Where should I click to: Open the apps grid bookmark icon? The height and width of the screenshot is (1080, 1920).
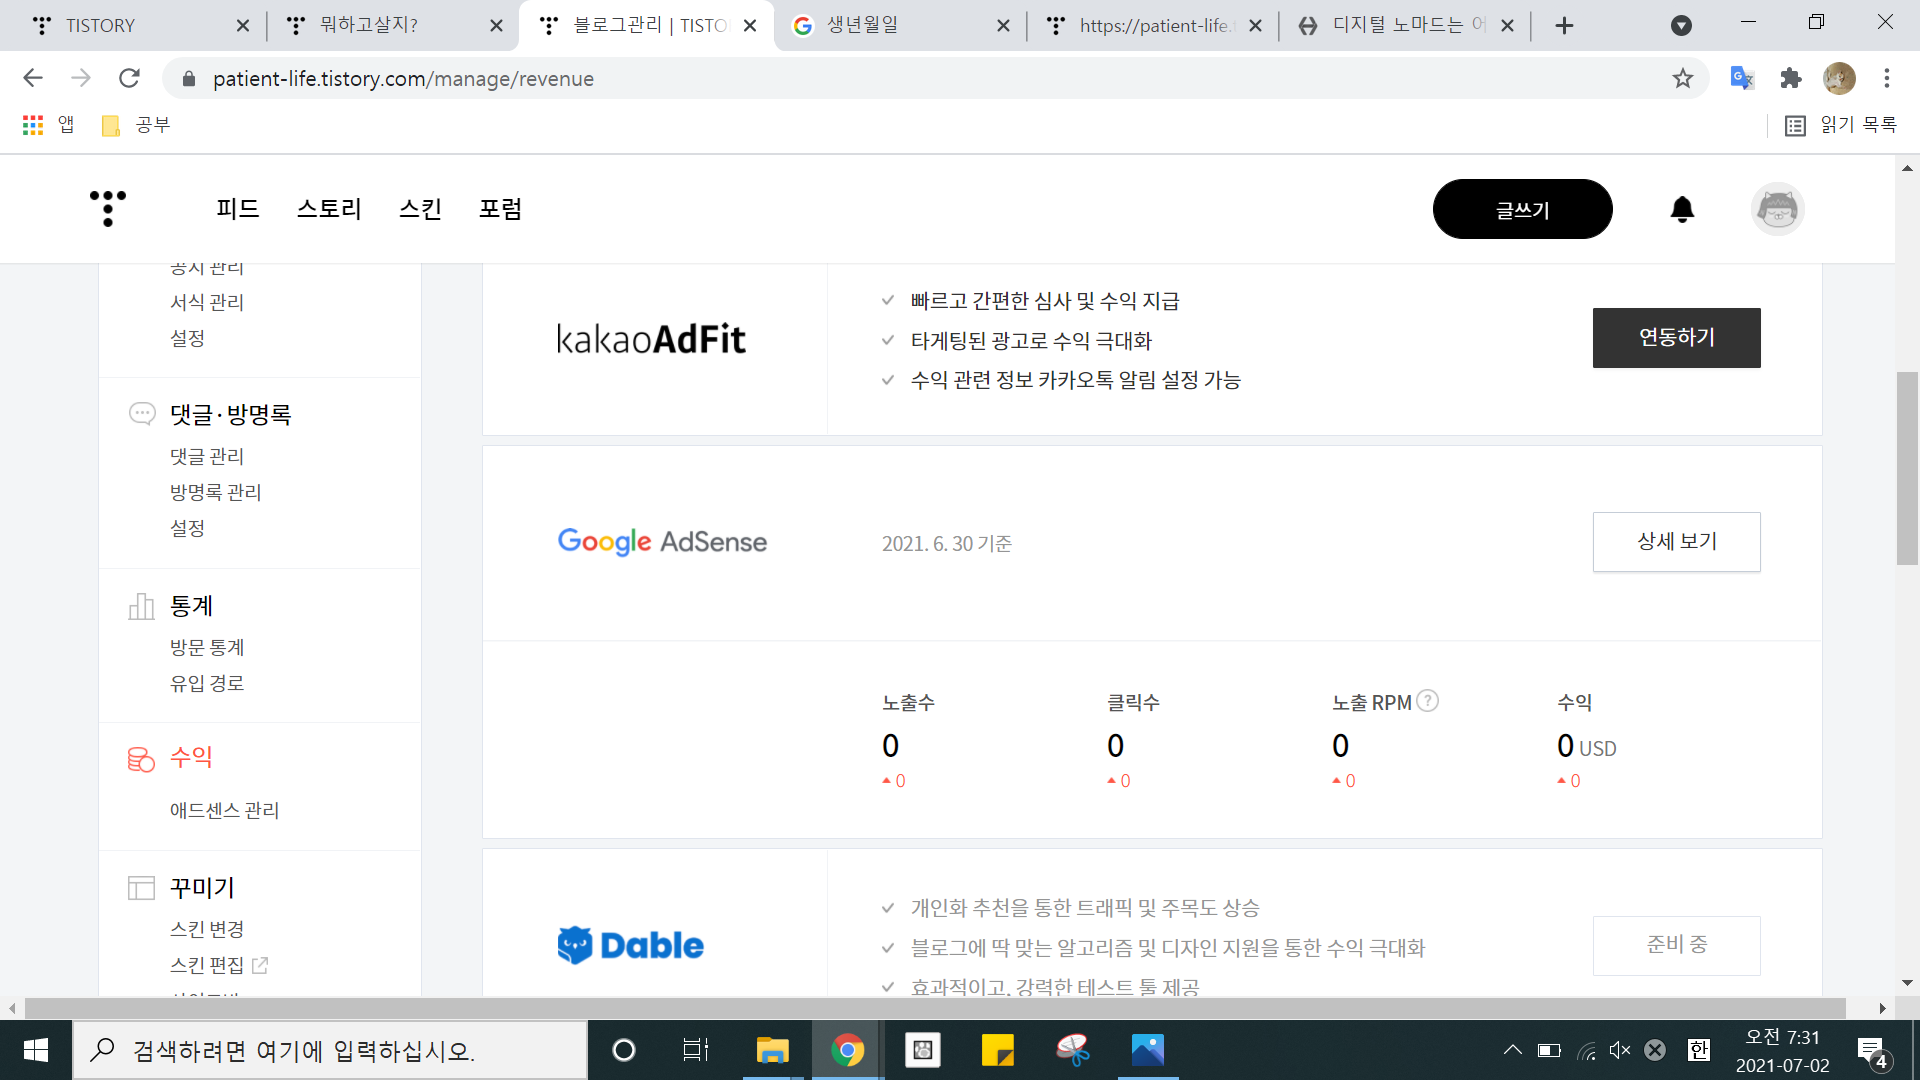[33, 125]
